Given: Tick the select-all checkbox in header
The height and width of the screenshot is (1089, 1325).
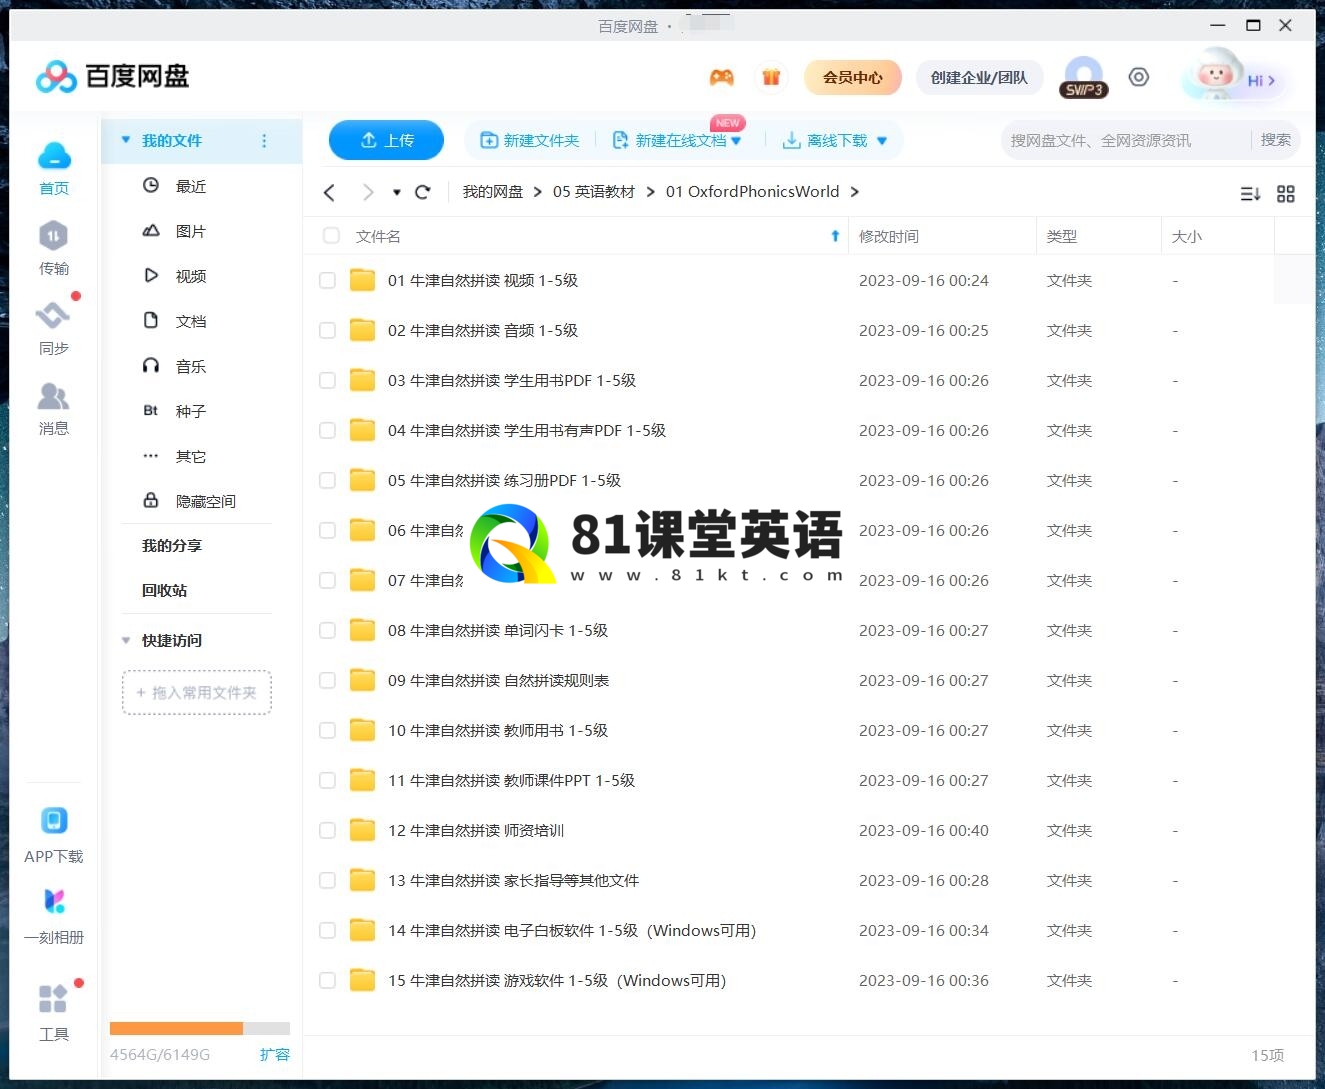Looking at the screenshot, I should coord(331,236).
